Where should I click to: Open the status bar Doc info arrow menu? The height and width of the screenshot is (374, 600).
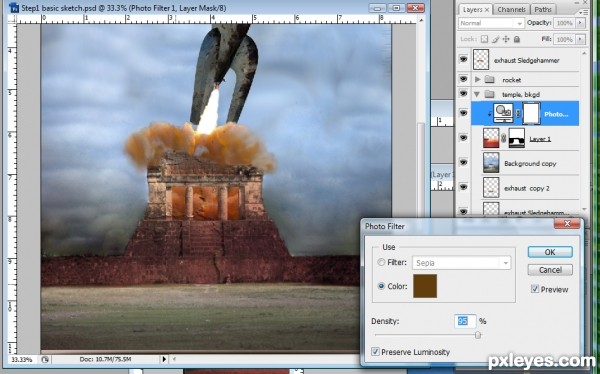tap(164, 359)
